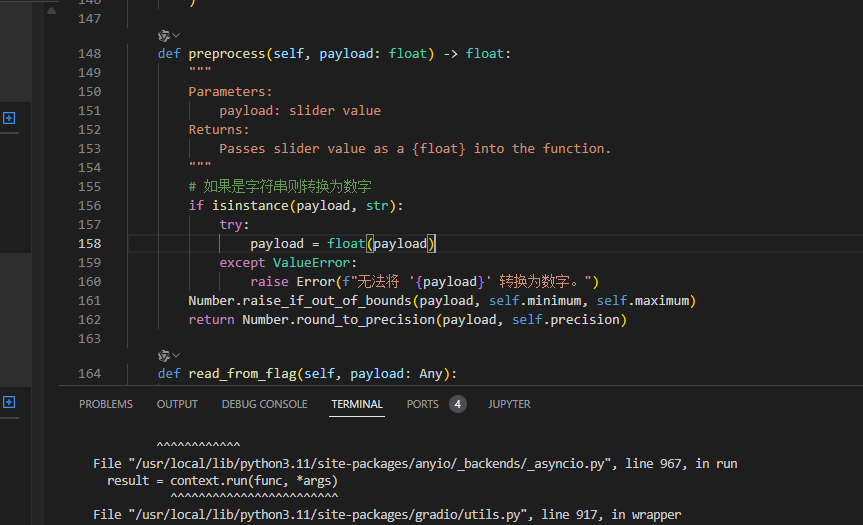Image resolution: width=863 pixels, height=525 pixels.
Task: Click 'self.precision' on line 162
Action: [x=566, y=320]
